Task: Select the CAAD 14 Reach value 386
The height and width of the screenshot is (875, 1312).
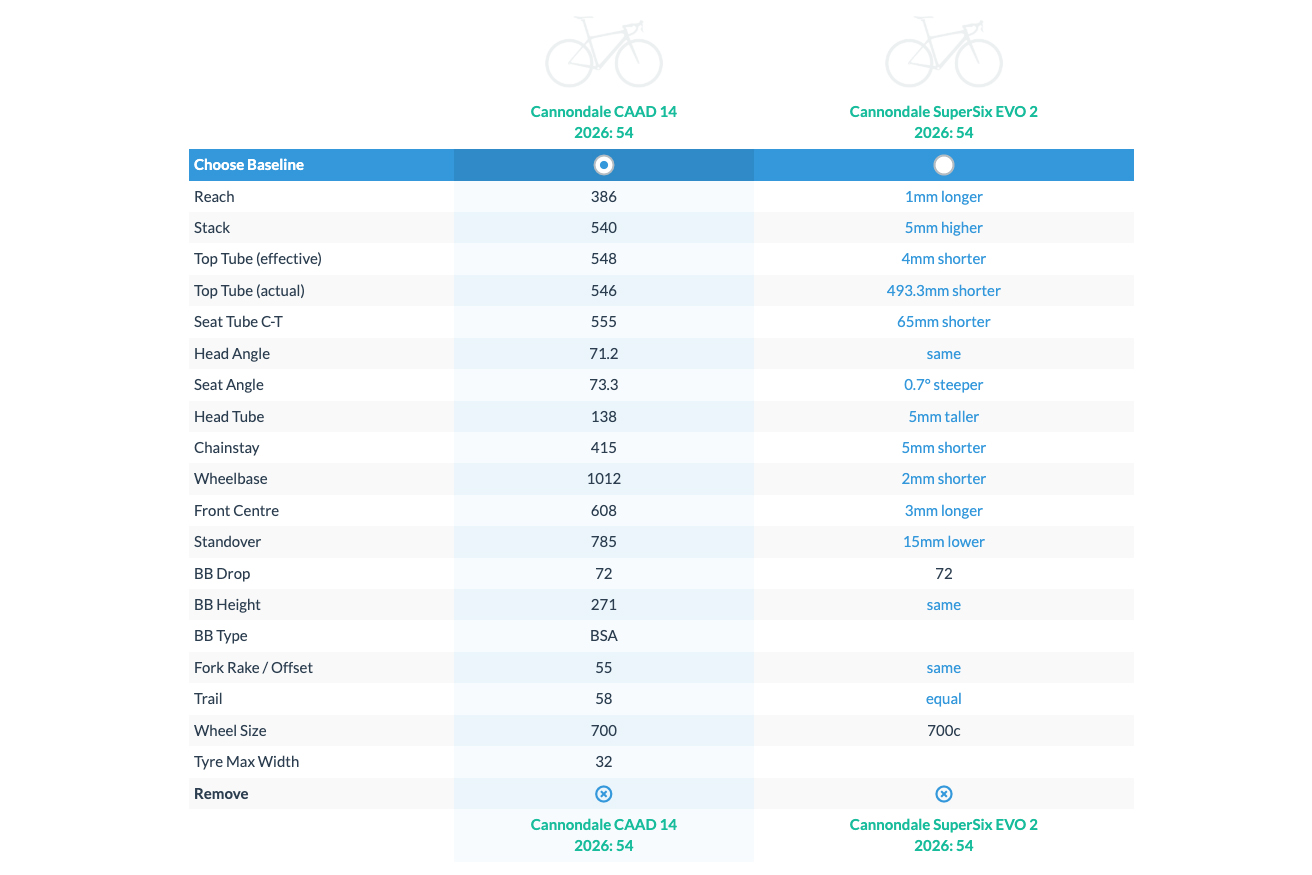Action: (x=604, y=196)
